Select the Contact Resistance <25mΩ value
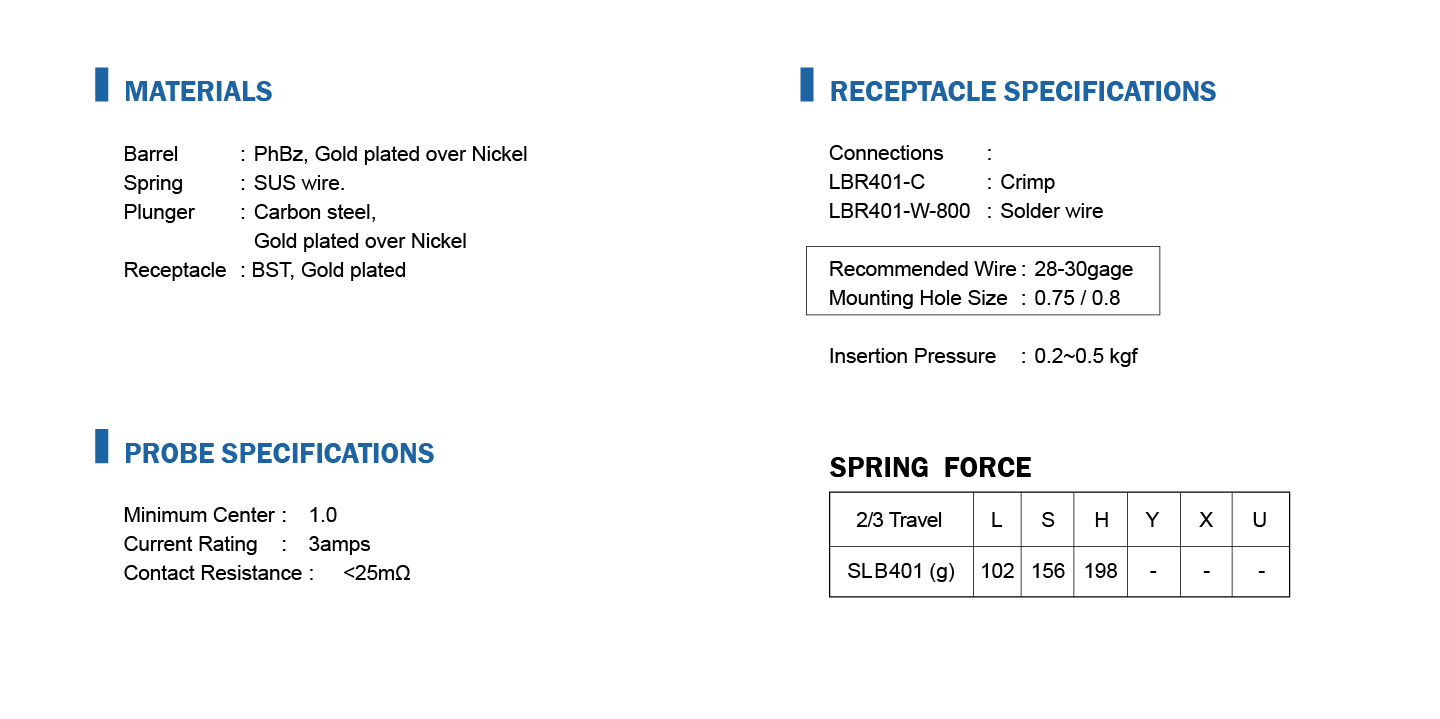The width and height of the screenshot is (1440, 719). (x=377, y=573)
